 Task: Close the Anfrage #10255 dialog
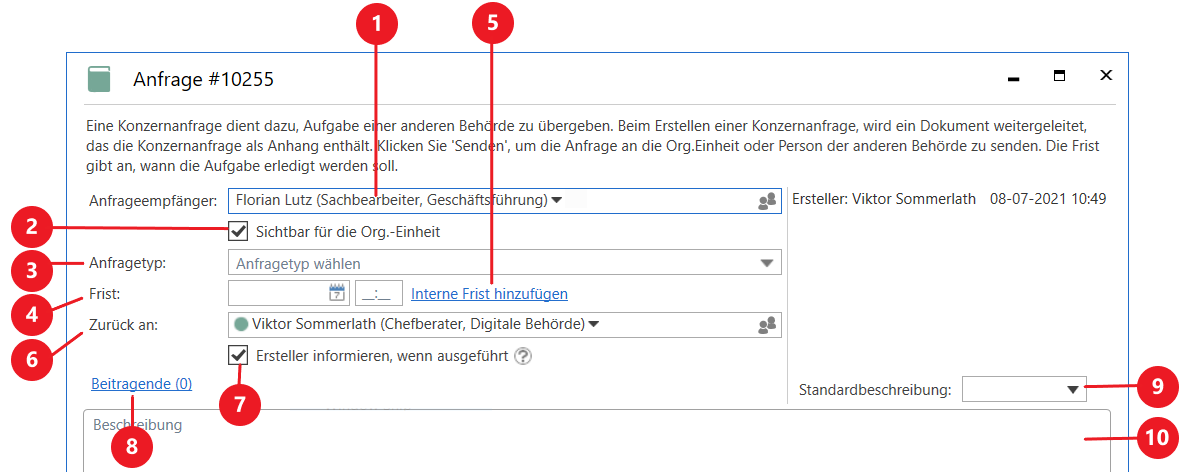(x=1106, y=76)
